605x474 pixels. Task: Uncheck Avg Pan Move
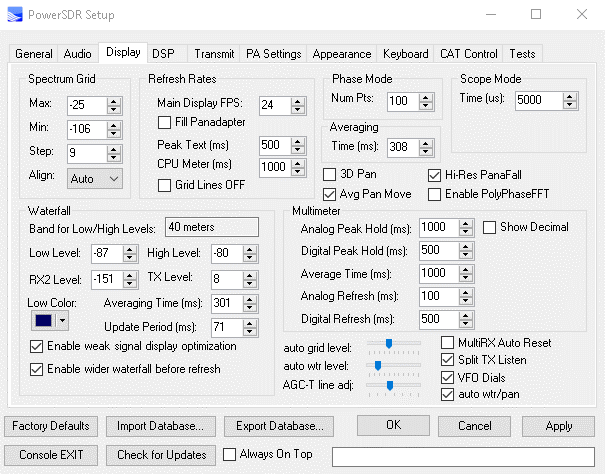[329, 194]
